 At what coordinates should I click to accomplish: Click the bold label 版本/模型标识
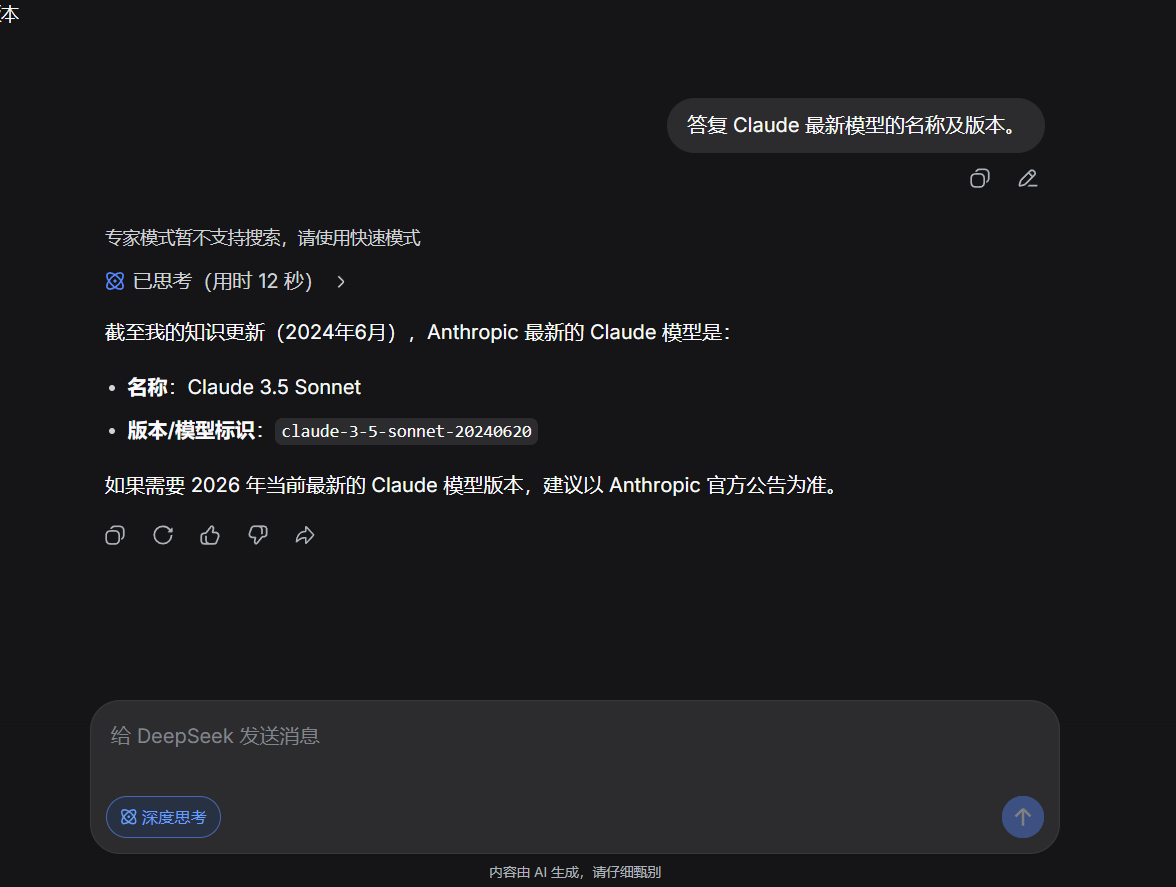point(191,430)
